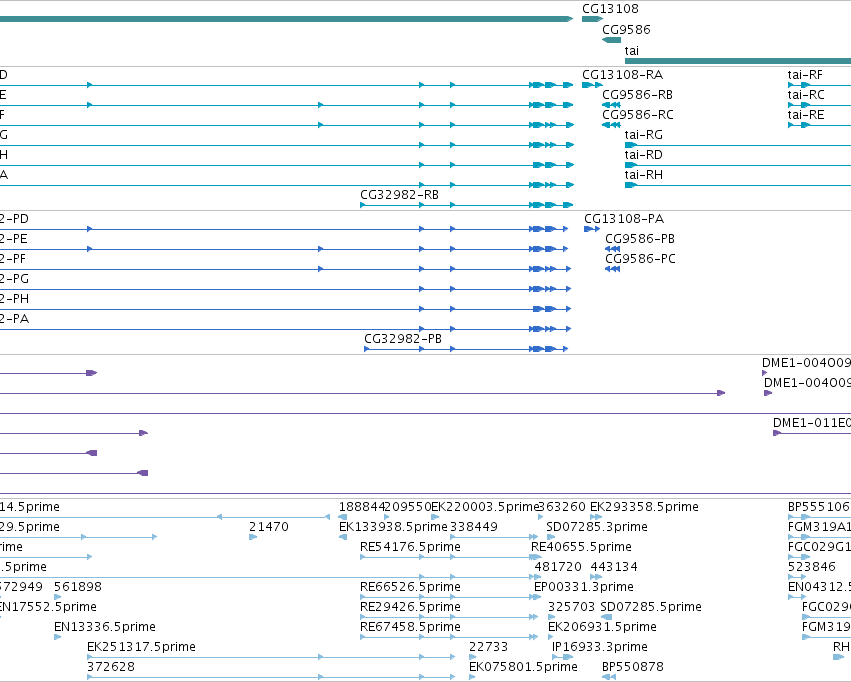Image resolution: width=851 pixels, height=682 pixels.
Task: Select EST EK220003.5prime
Action: [x=484, y=507]
